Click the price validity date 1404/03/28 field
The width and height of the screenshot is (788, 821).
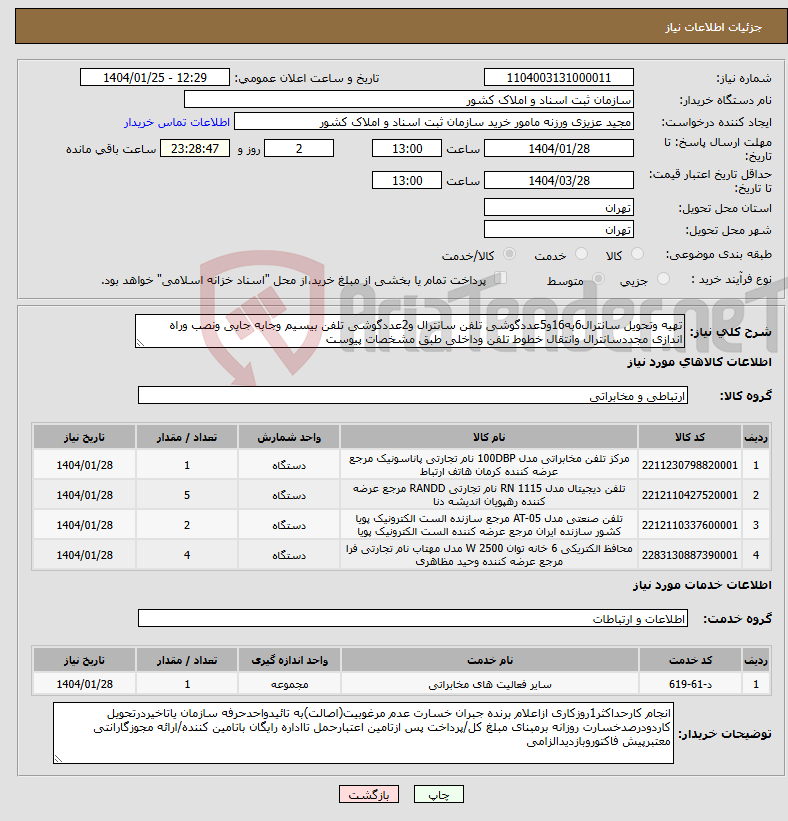pos(559,181)
